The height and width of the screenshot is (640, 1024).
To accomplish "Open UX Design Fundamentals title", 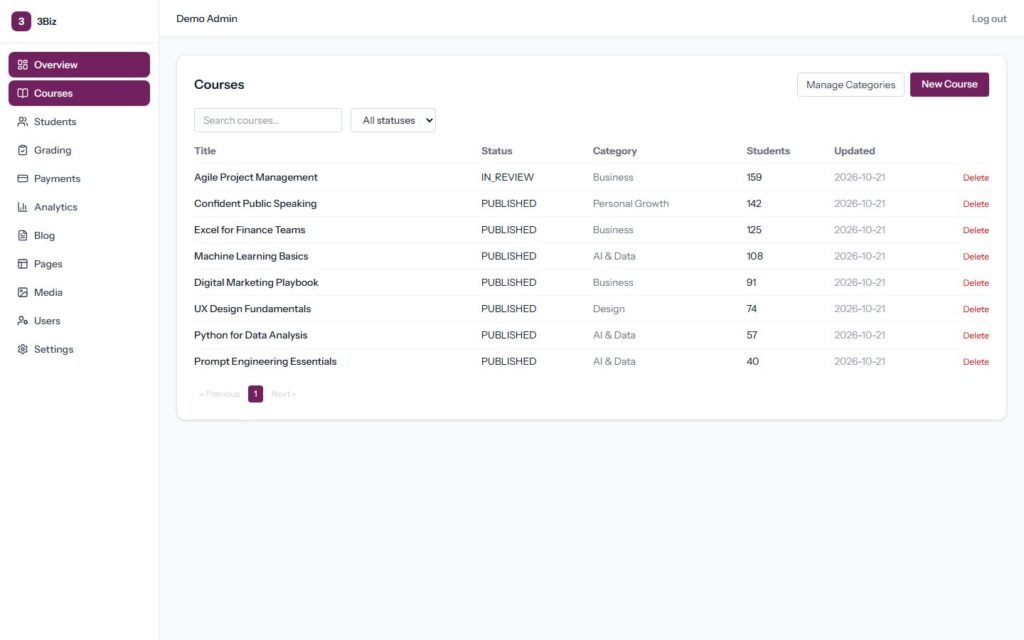I will click(x=252, y=308).
